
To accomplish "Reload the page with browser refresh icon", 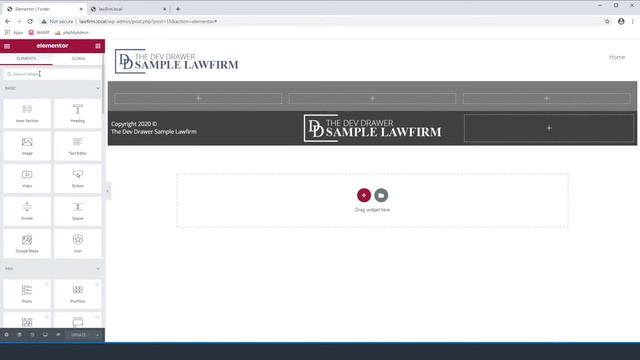I will 30,21.
